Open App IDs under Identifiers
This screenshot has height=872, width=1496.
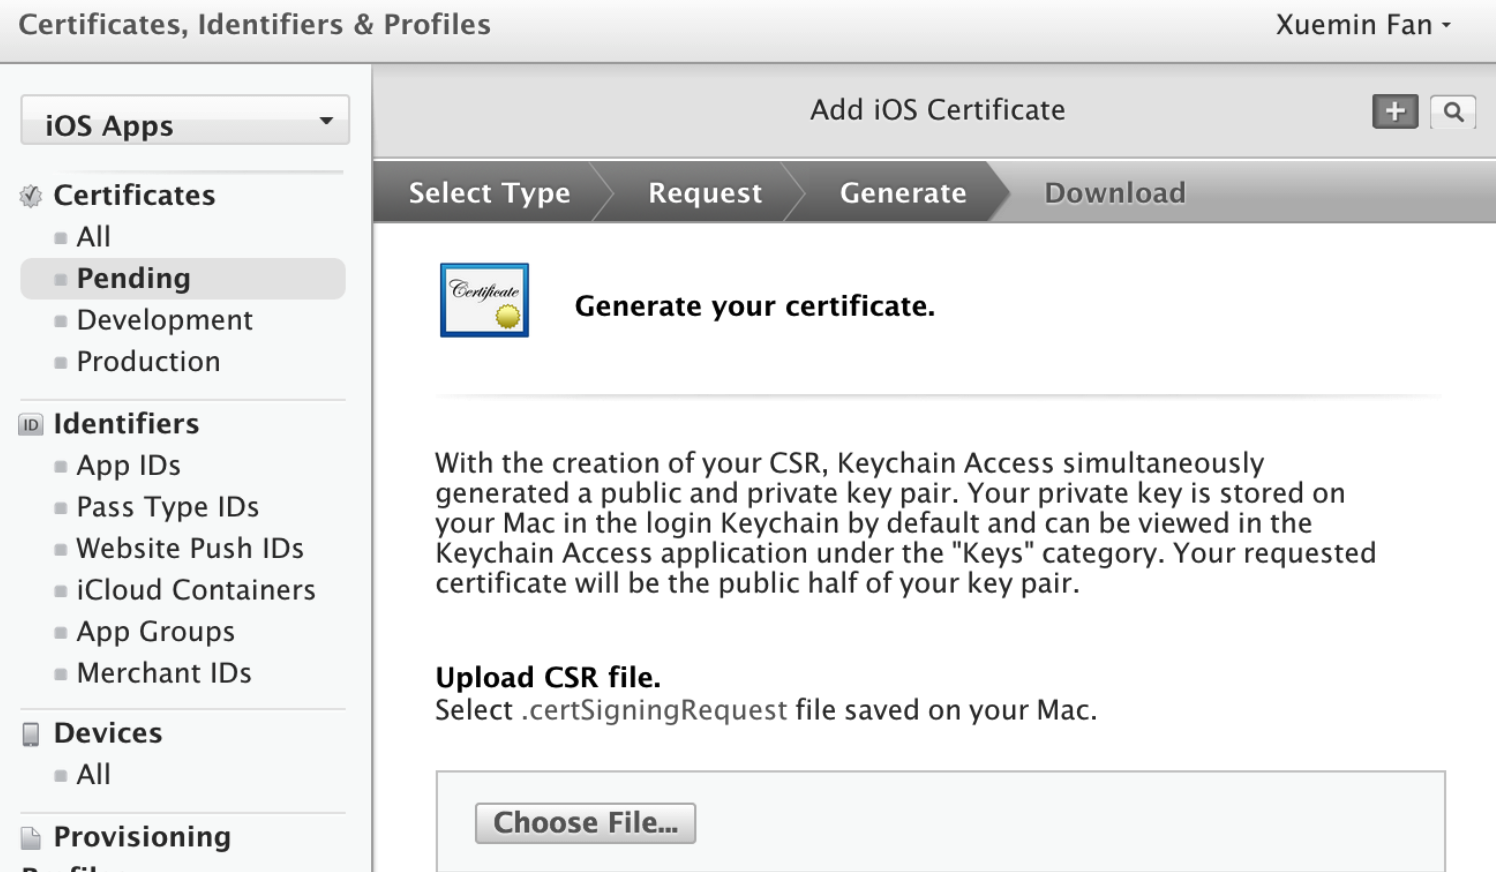pos(128,466)
